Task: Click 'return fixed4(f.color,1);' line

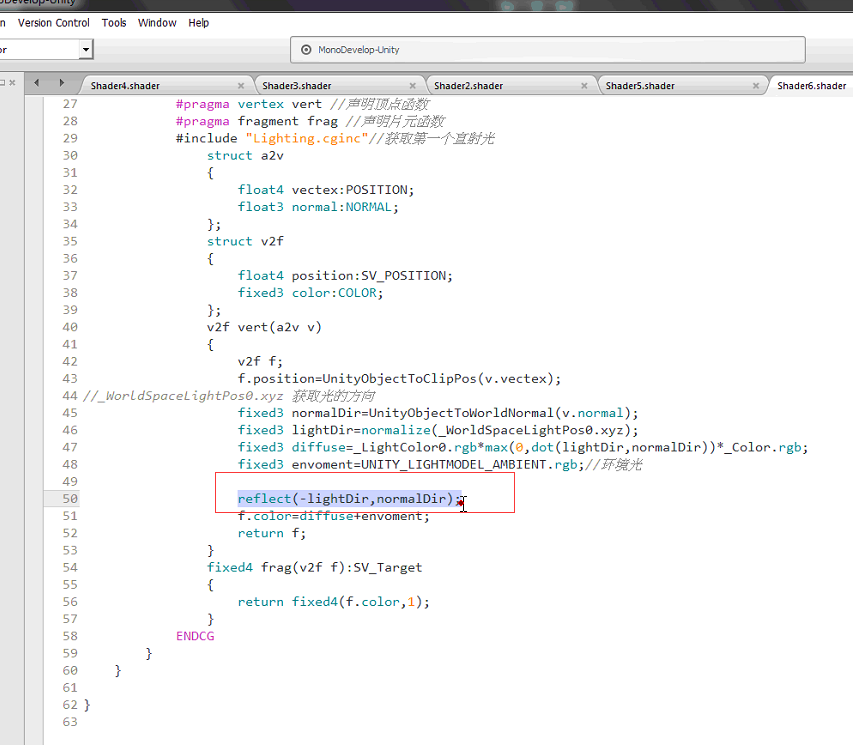Action: click(x=333, y=602)
